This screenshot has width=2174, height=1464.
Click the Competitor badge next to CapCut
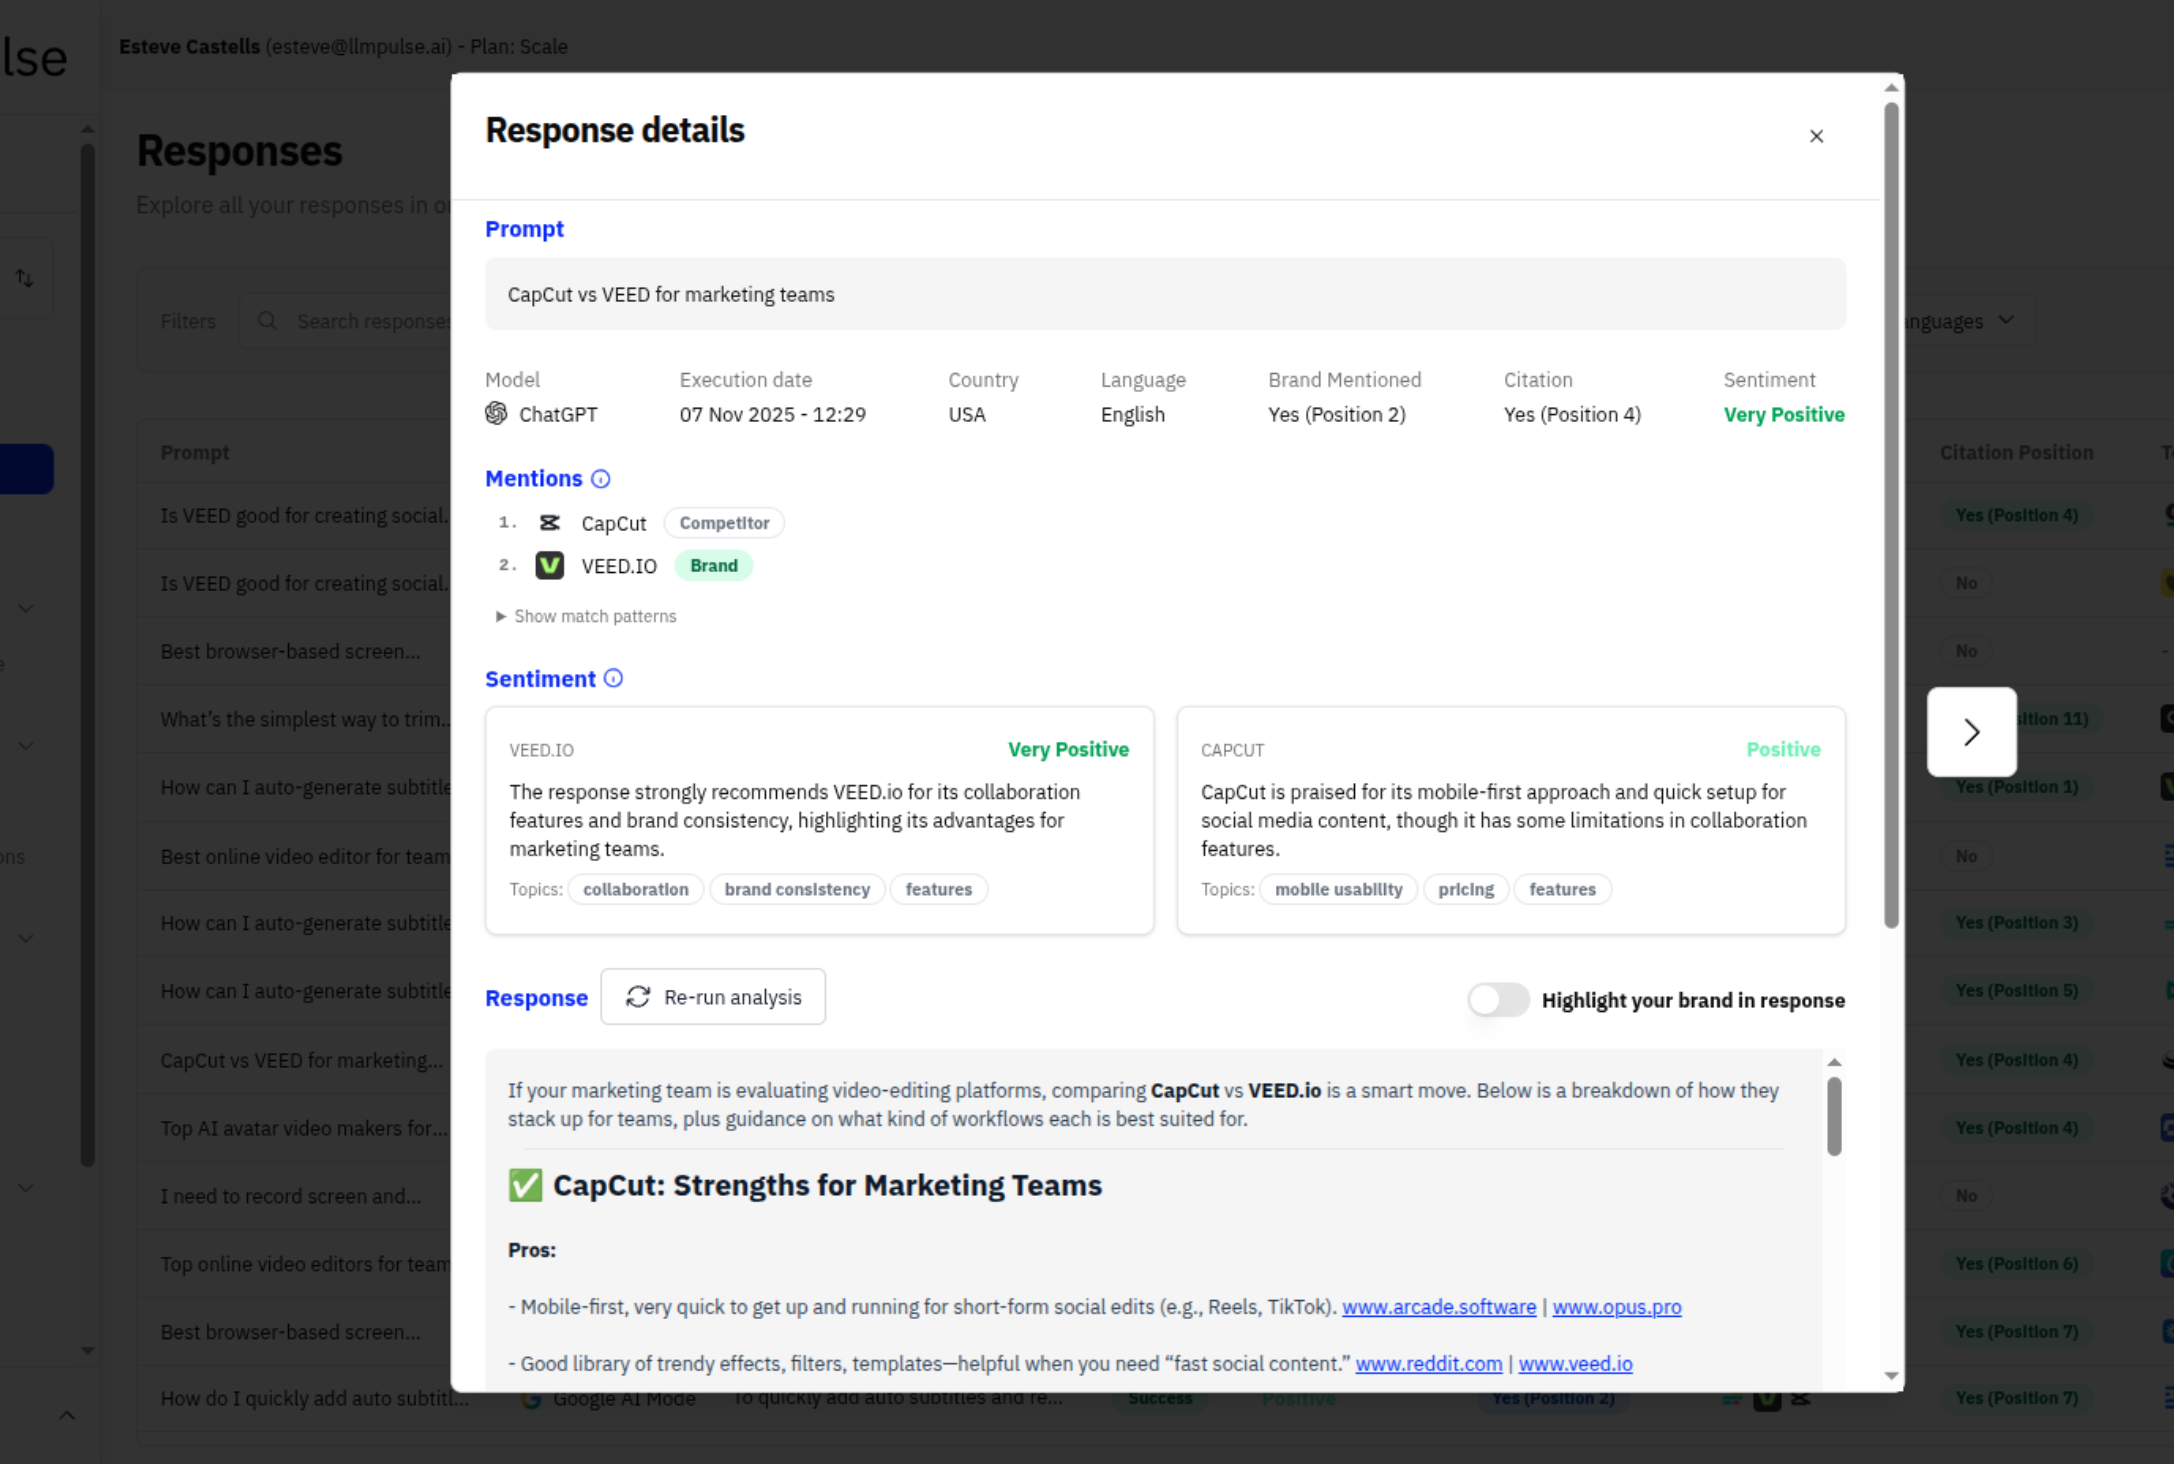coord(724,523)
